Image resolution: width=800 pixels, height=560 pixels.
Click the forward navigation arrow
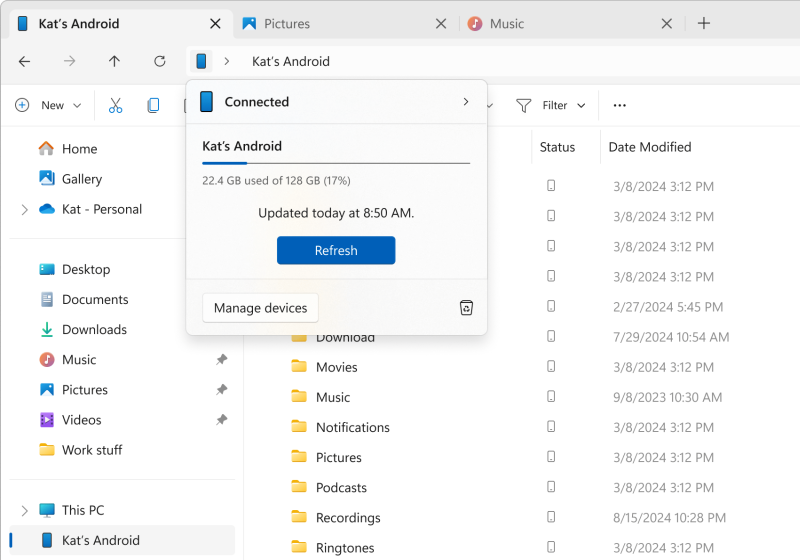pyautogui.click(x=69, y=62)
